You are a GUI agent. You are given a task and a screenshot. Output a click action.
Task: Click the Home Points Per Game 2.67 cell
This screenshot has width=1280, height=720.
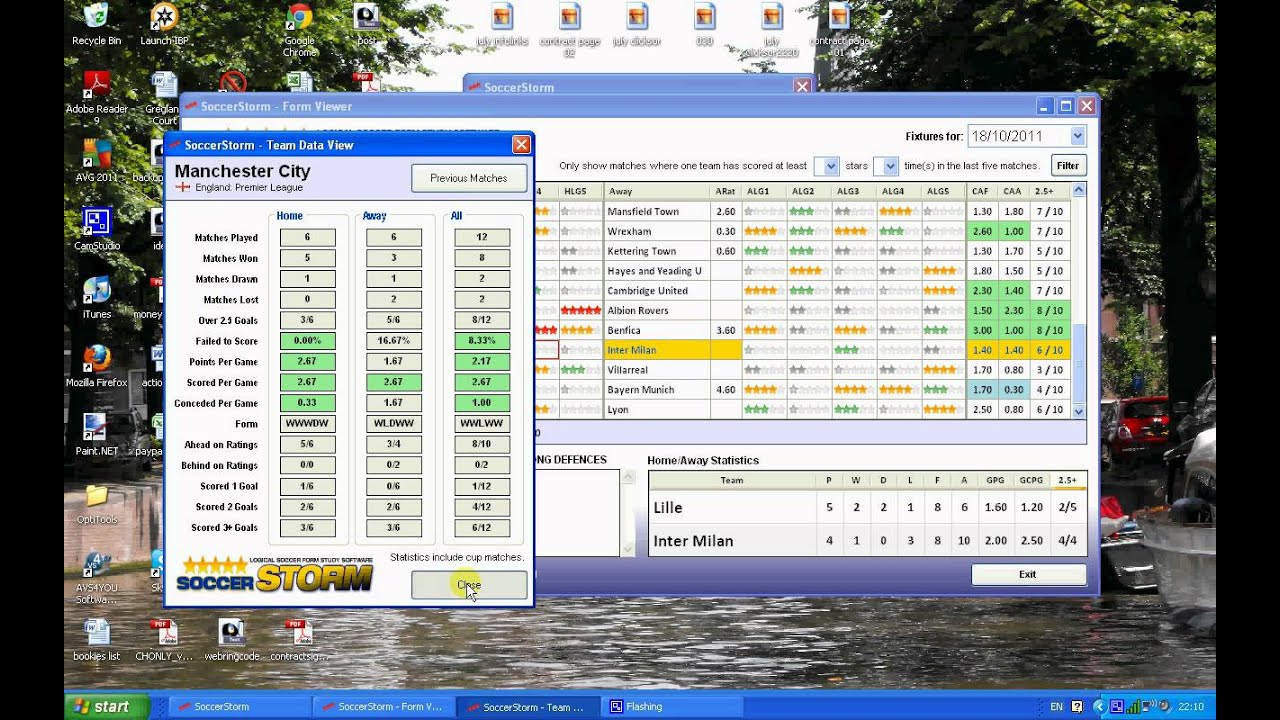click(x=307, y=362)
